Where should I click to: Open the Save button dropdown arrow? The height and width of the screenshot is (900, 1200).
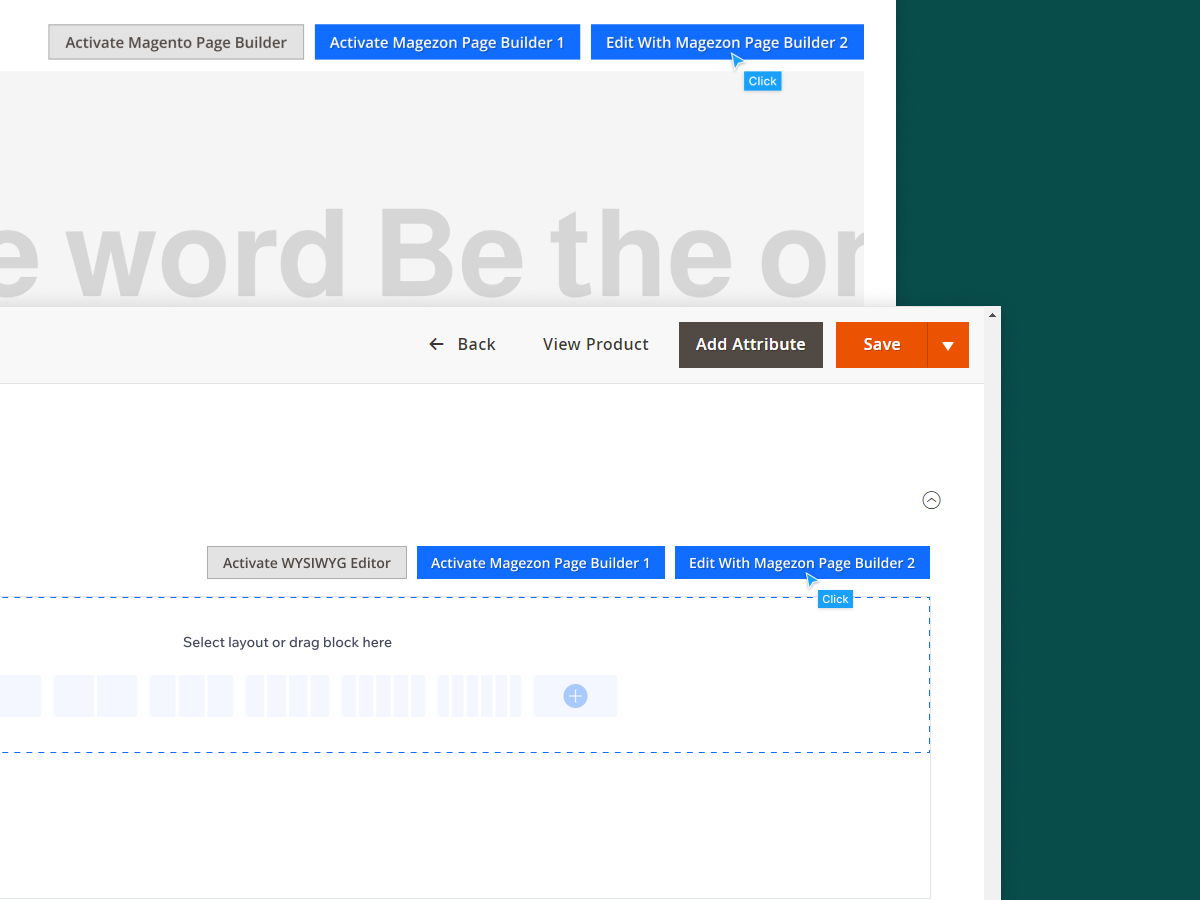(948, 345)
